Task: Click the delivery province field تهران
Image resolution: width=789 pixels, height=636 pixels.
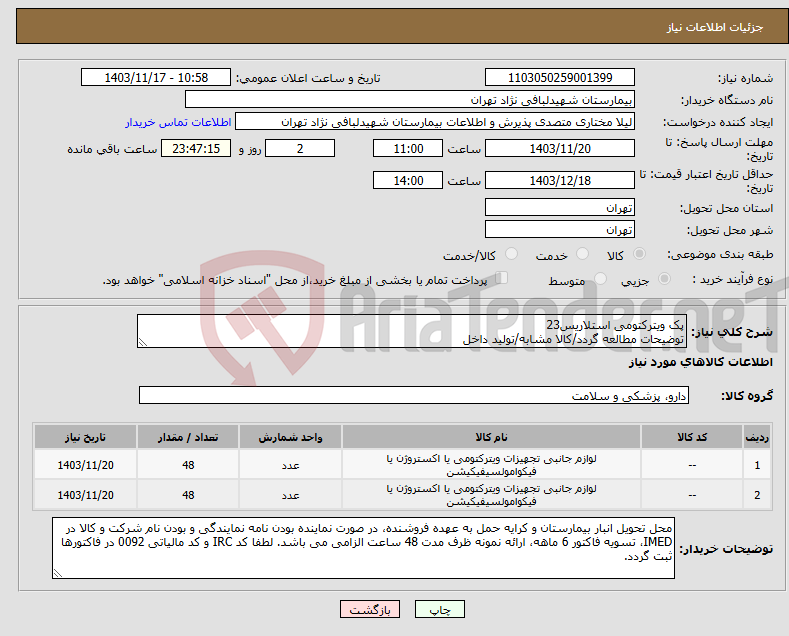Action: click(x=560, y=207)
